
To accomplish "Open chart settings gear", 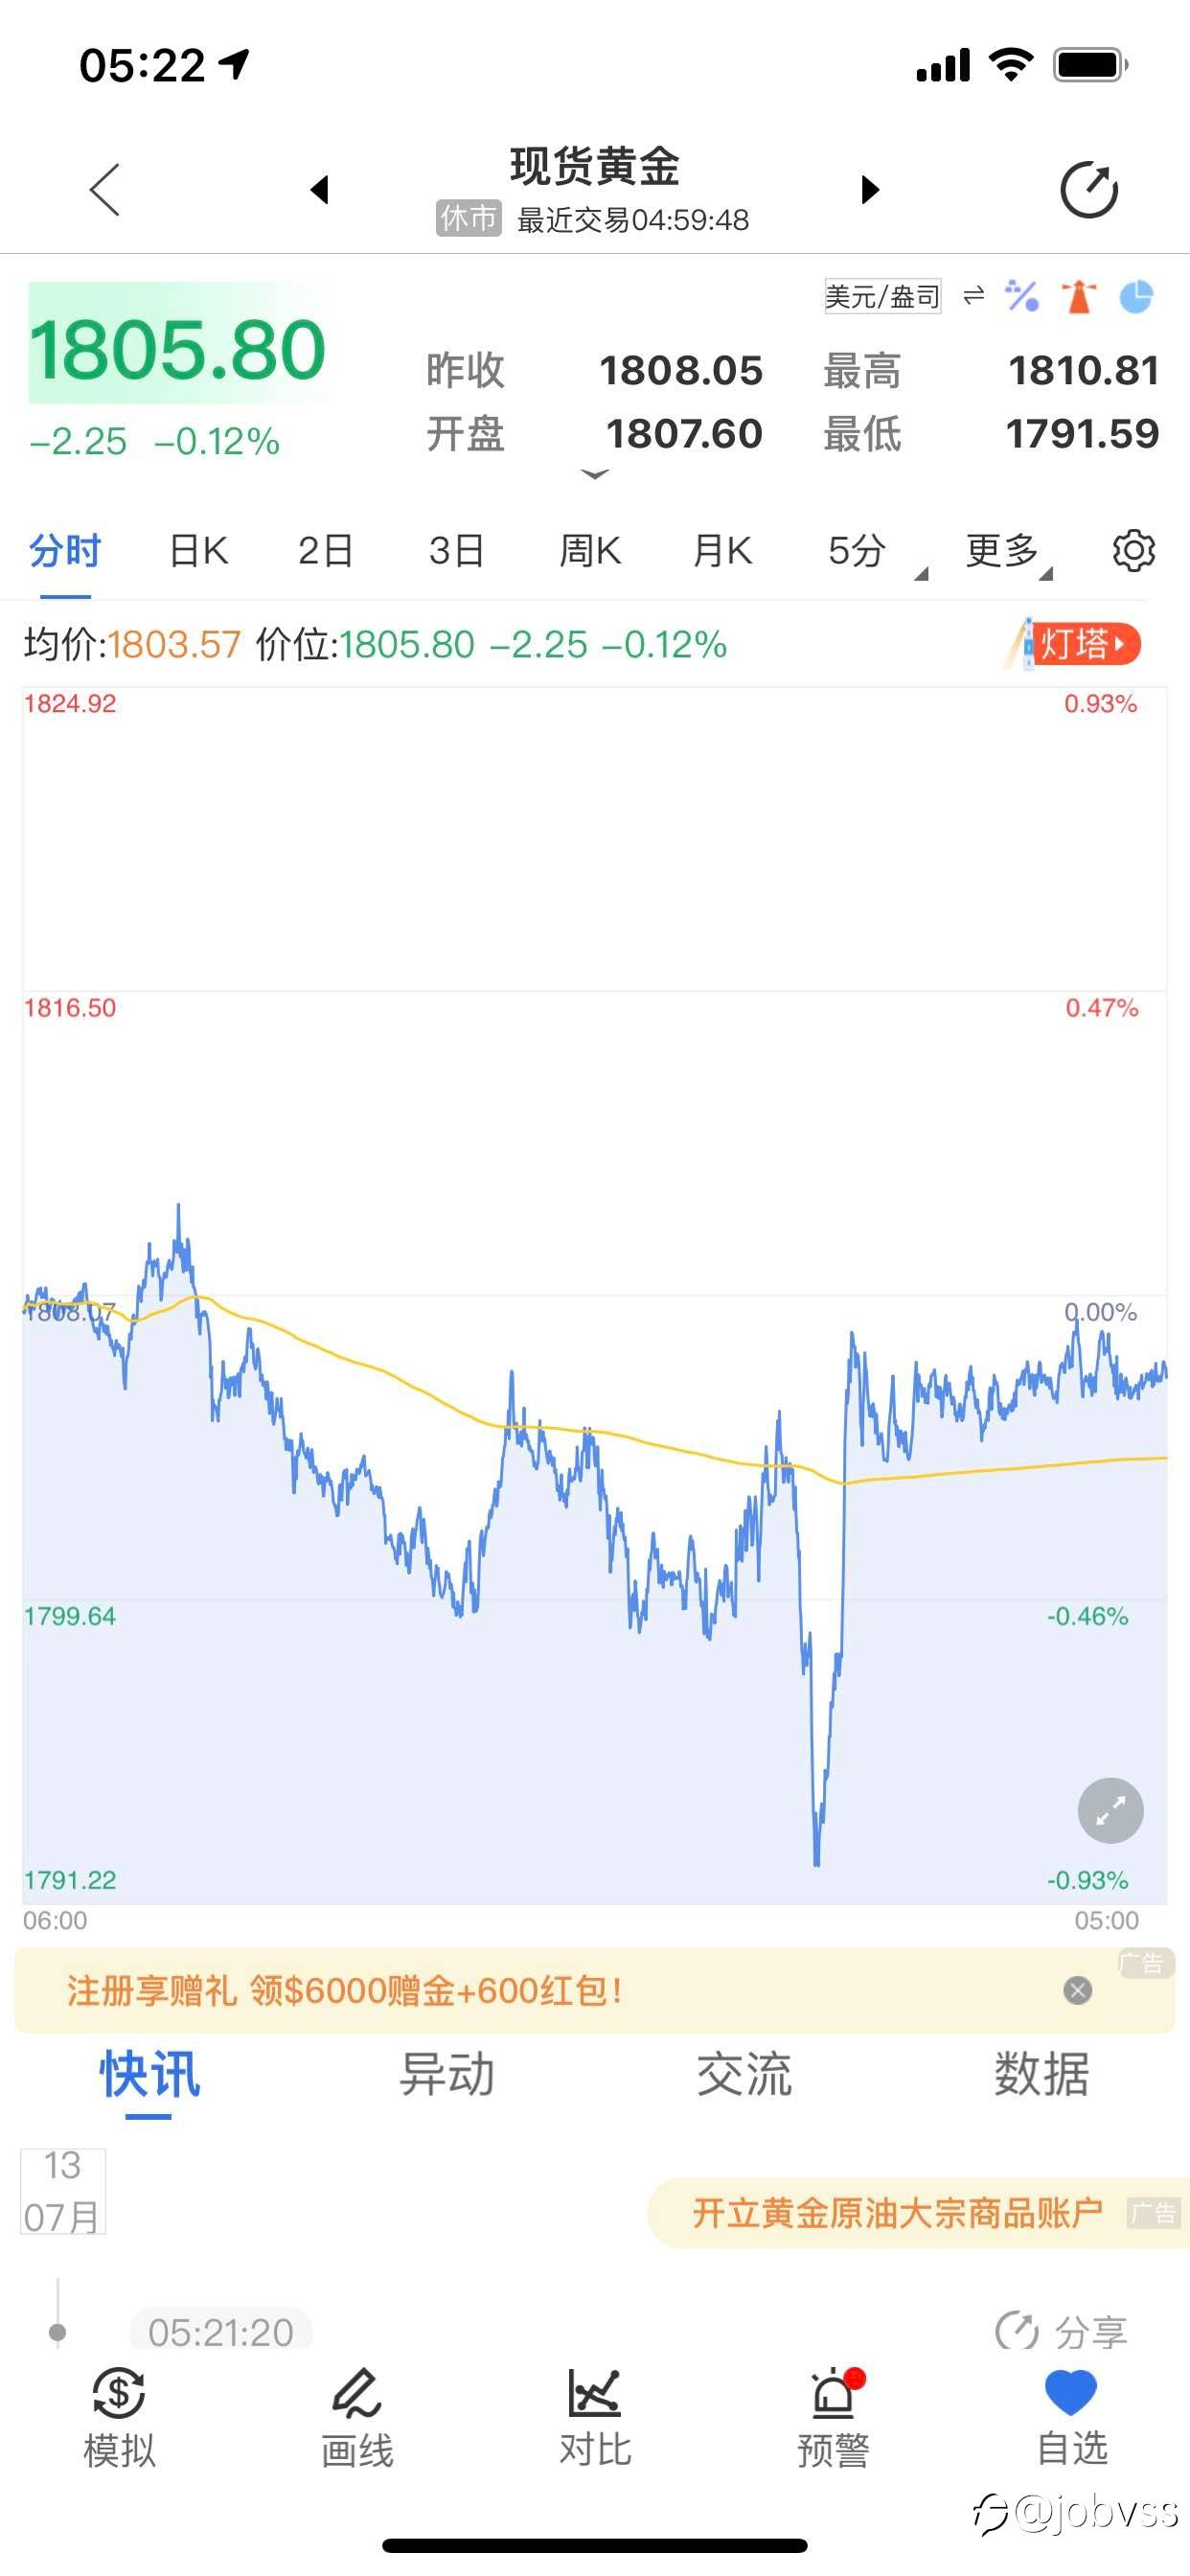I will coord(1133,550).
